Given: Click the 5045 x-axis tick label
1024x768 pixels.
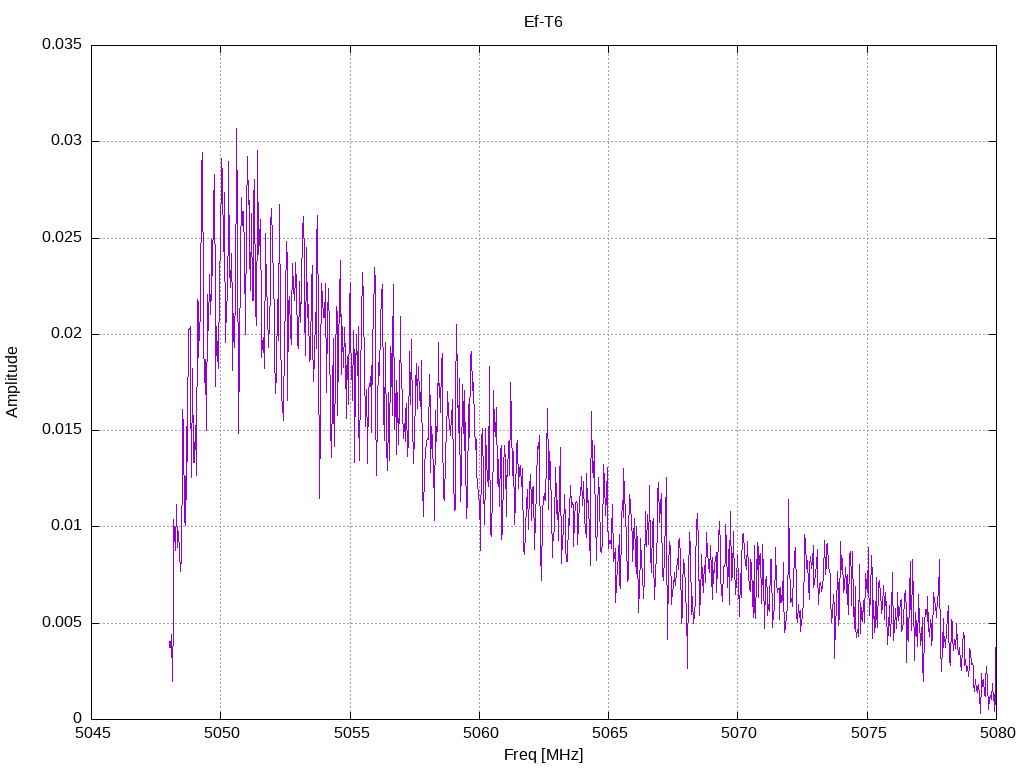Looking at the screenshot, I should [93, 733].
